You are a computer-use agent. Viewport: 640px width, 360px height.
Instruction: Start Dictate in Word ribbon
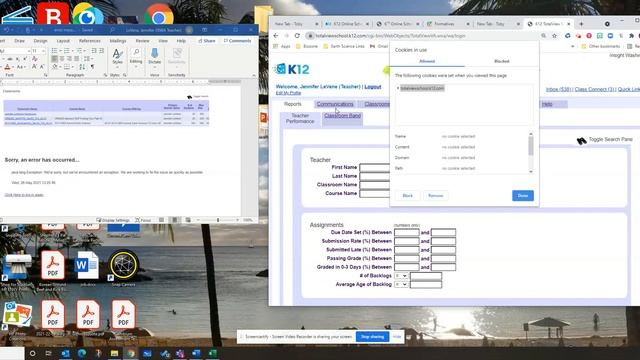[x=155, y=57]
